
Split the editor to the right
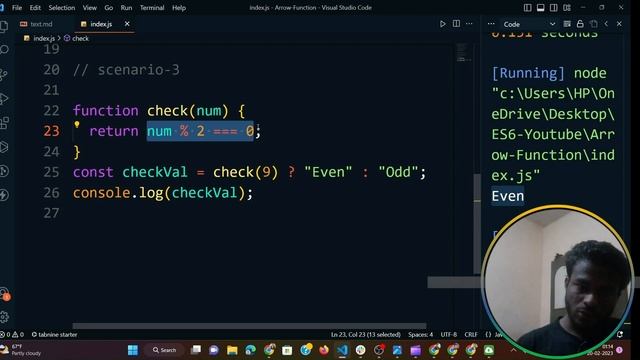(x=456, y=24)
